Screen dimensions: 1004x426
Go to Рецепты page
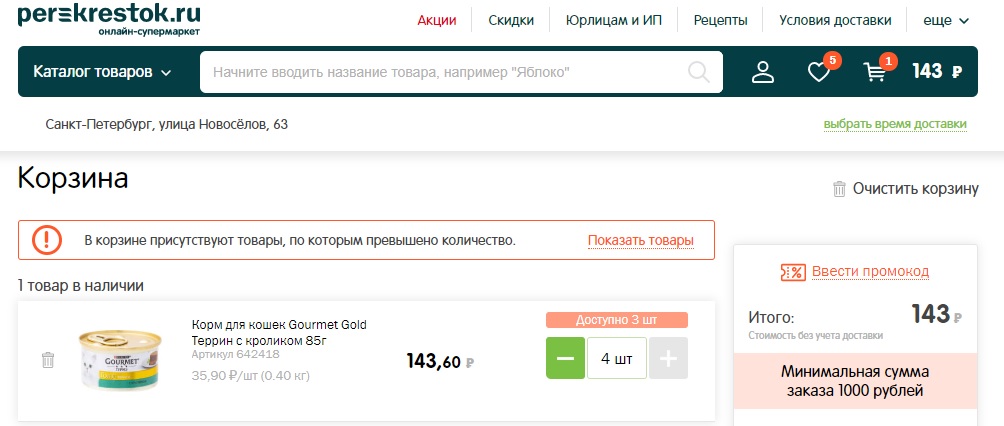click(x=720, y=20)
